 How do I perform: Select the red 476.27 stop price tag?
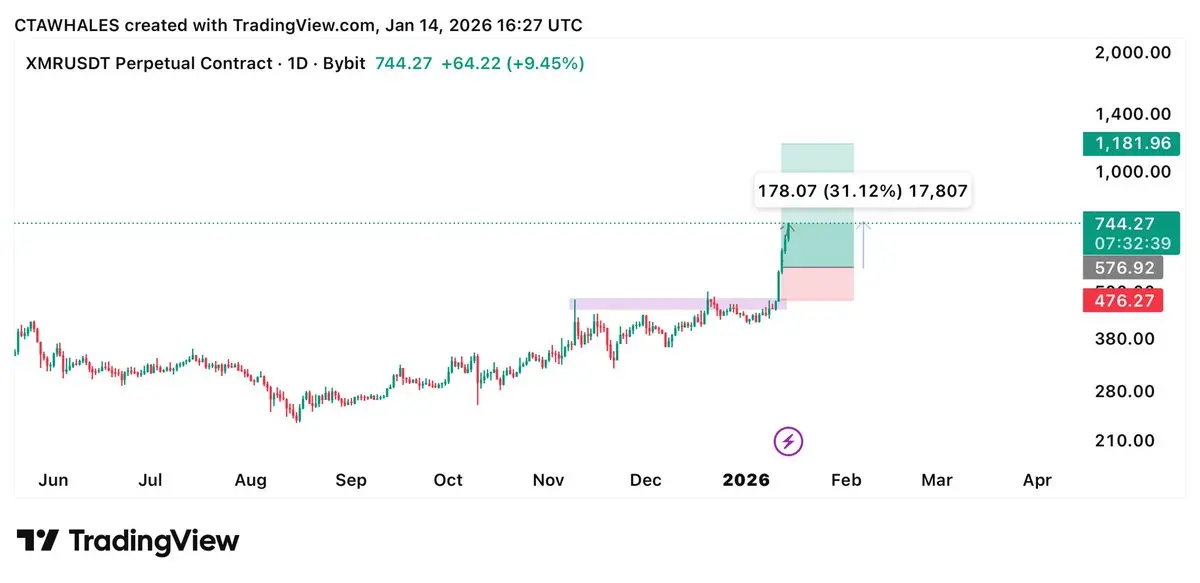point(1122,300)
